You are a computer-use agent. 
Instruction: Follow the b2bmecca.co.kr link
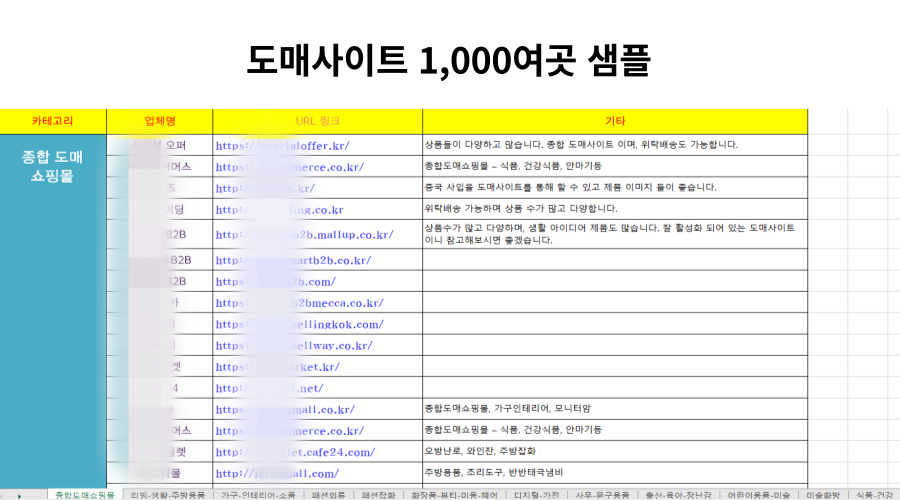pos(299,302)
